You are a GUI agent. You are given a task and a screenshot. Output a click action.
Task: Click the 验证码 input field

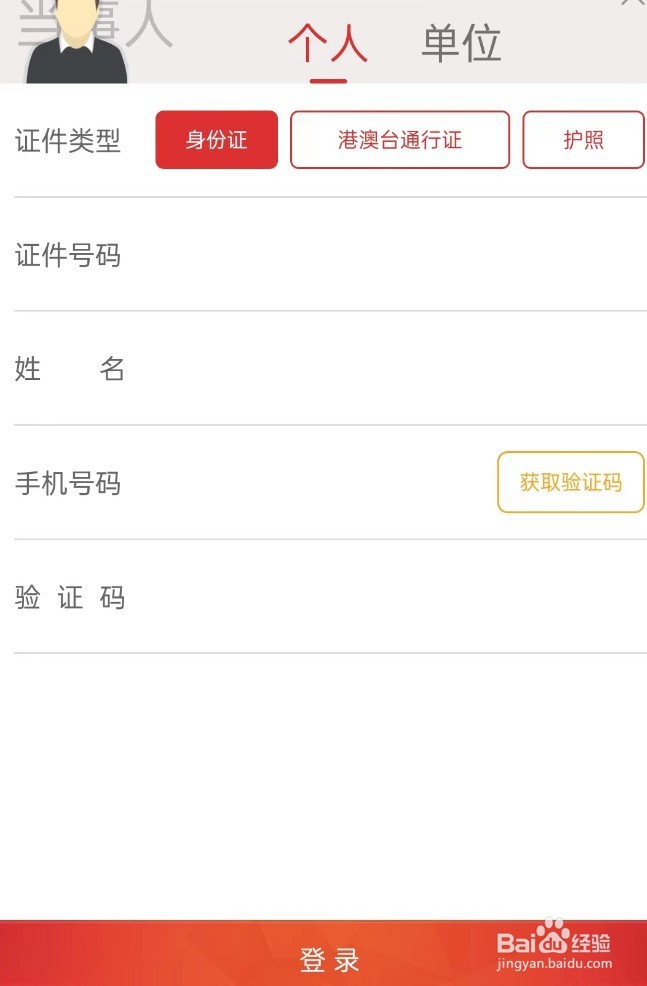[x=380, y=598]
